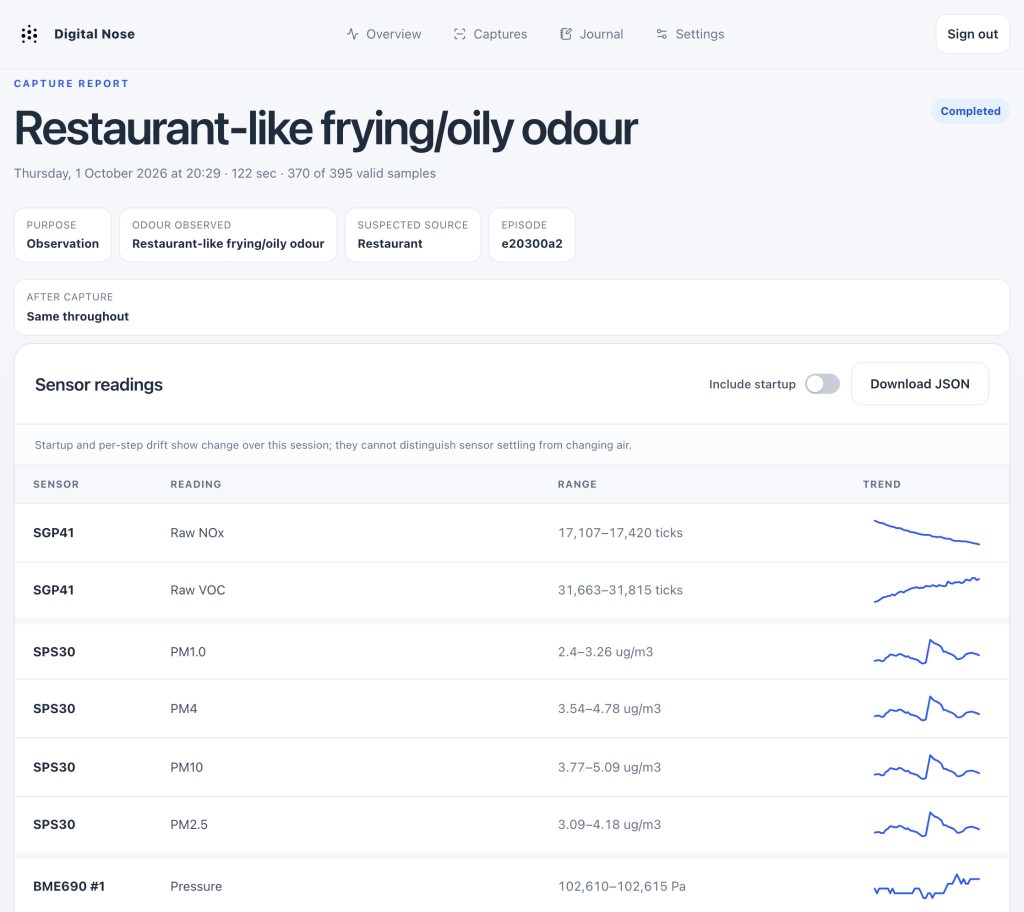Click the PM4 reading label
Viewport: 1024px width, 912px height.
pos(184,708)
